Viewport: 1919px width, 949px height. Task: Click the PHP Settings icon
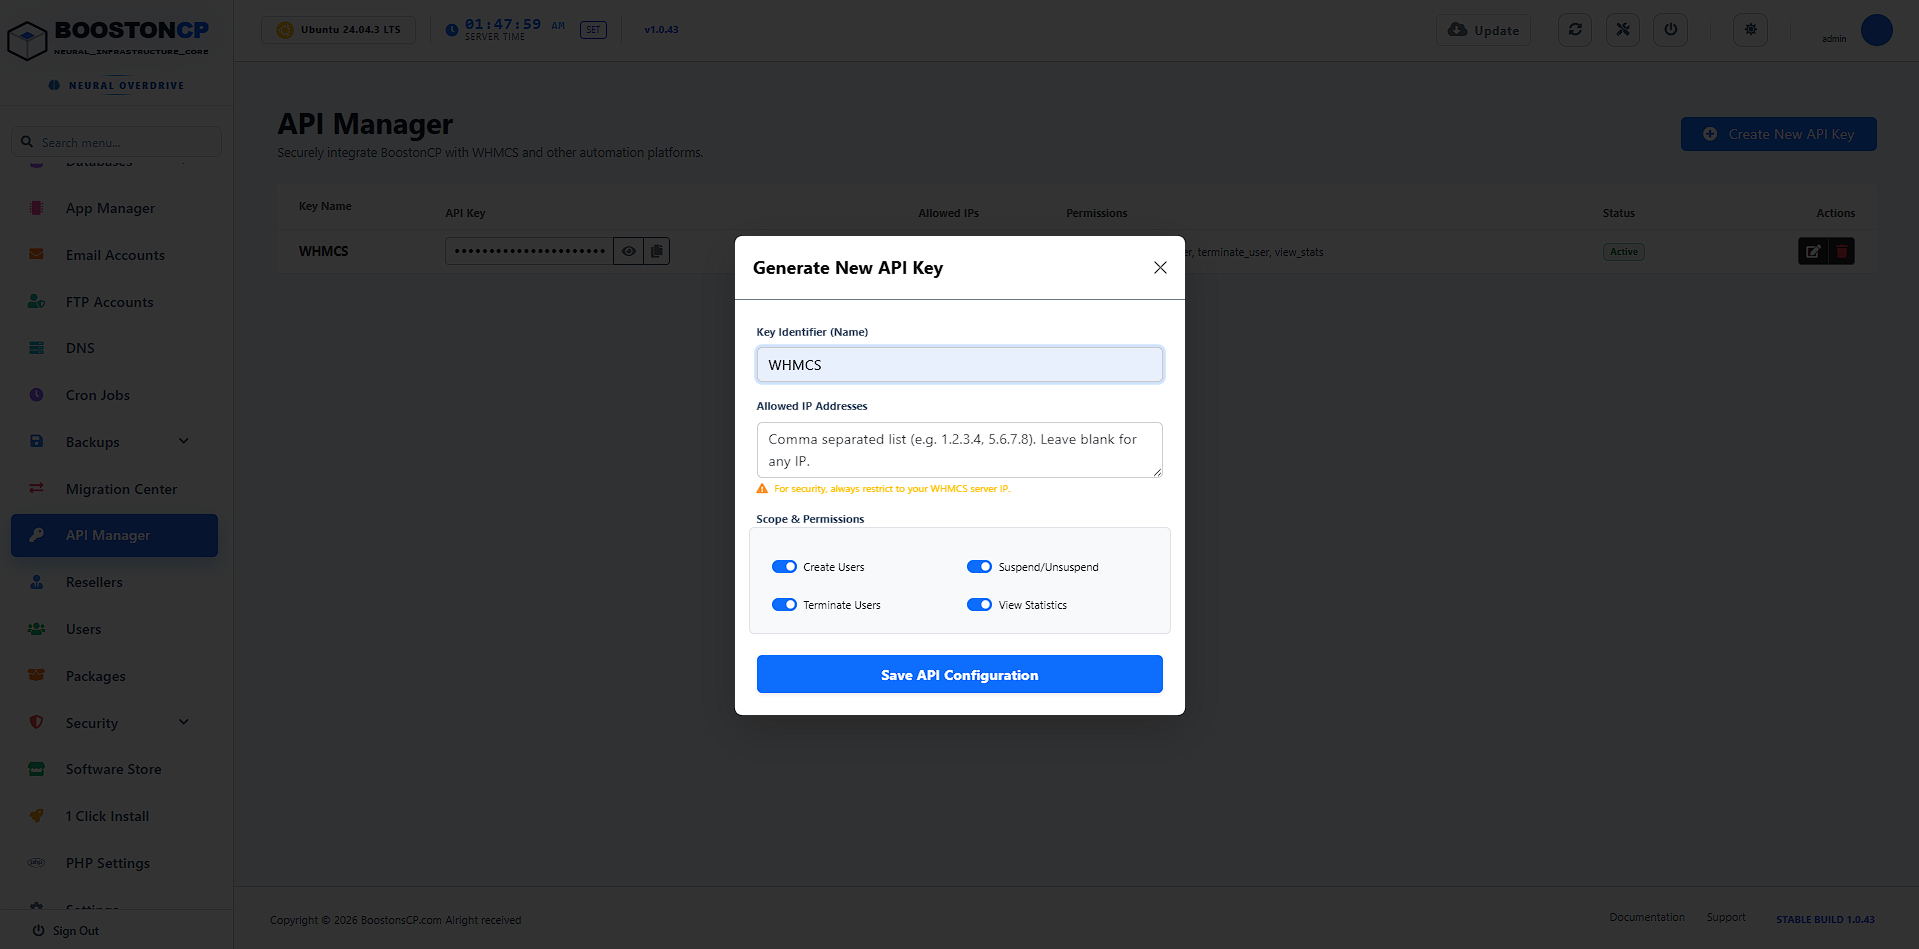36,862
